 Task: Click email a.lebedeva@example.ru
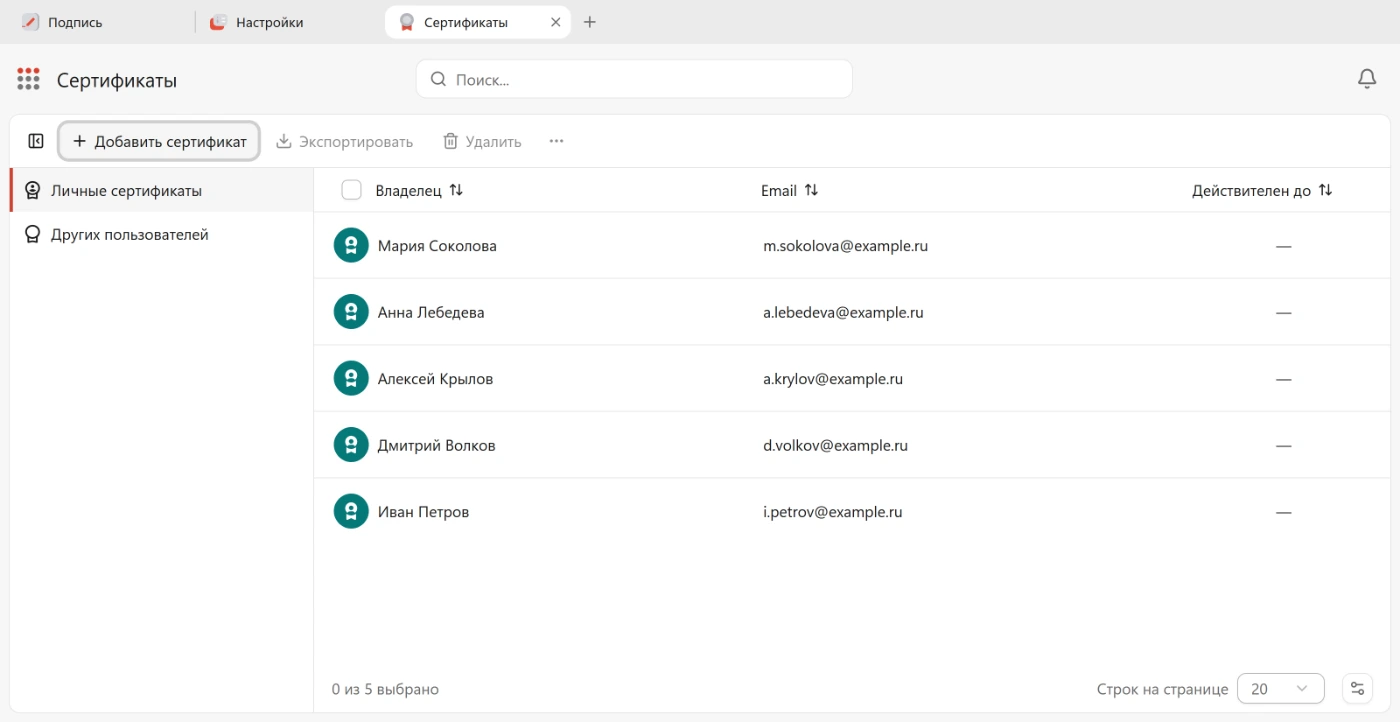pyautogui.click(x=843, y=312)
